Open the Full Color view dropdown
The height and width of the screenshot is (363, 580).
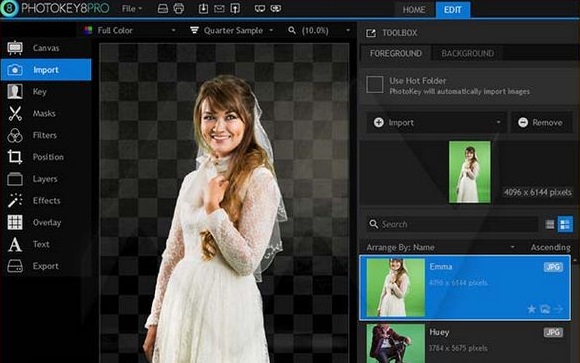(130, 30)
